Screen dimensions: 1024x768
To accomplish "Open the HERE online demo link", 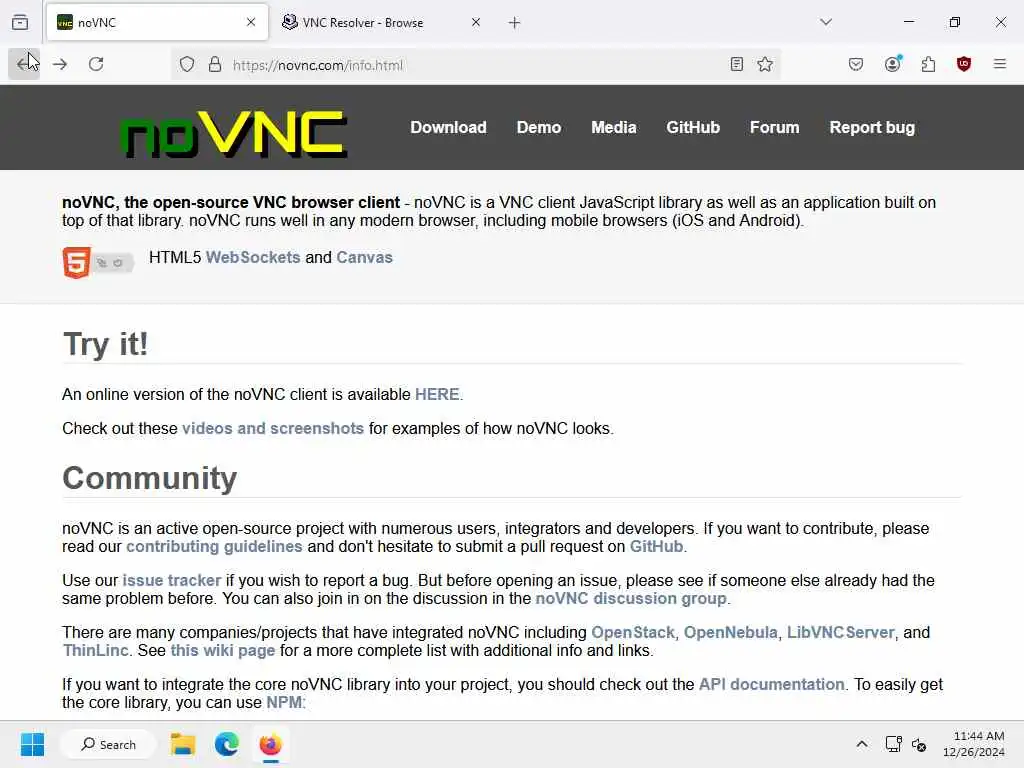I will (437, 394).
